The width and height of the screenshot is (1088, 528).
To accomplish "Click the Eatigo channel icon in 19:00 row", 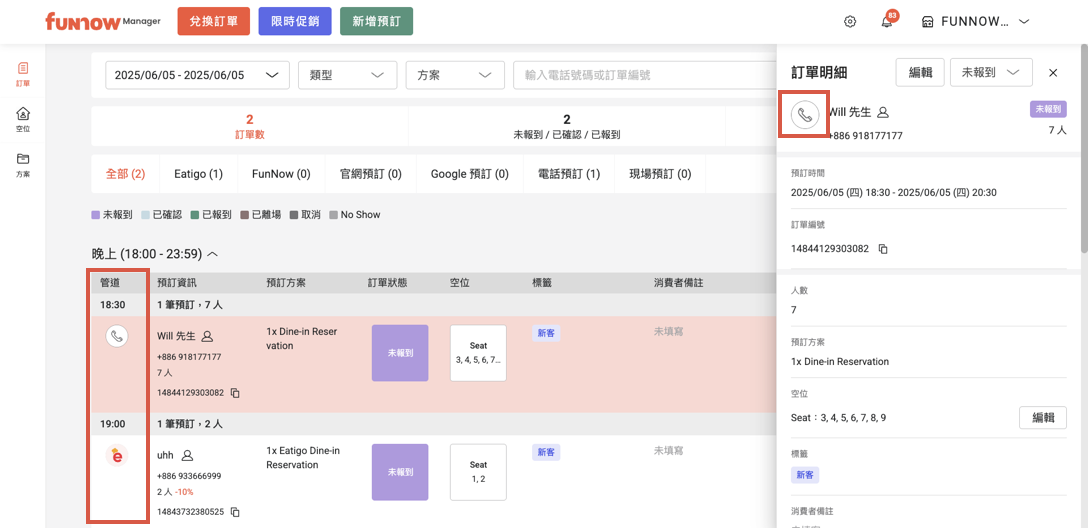I will 117,456.
